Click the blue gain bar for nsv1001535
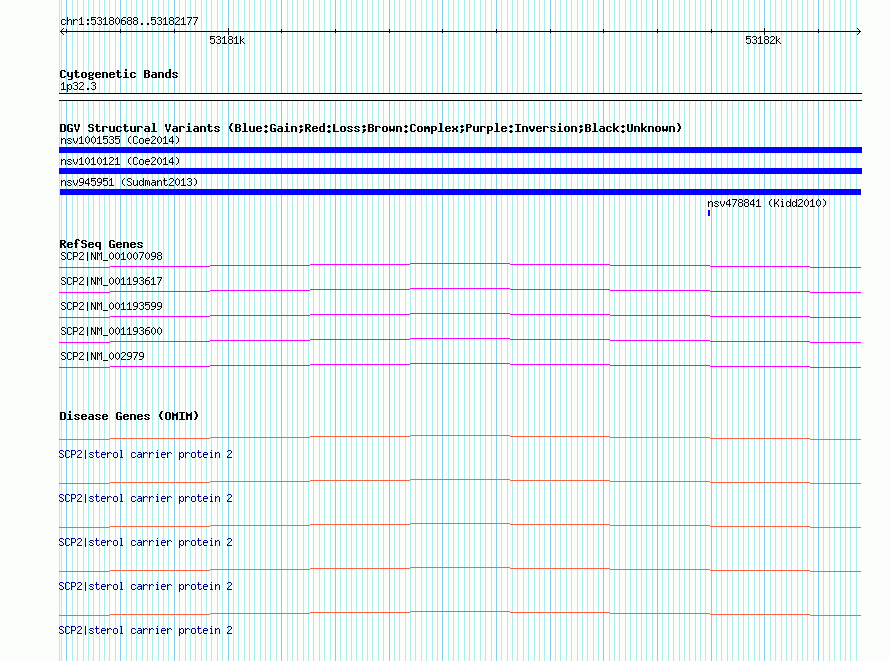The height and width of the screenshot is (661, 890). click(460, 150)
